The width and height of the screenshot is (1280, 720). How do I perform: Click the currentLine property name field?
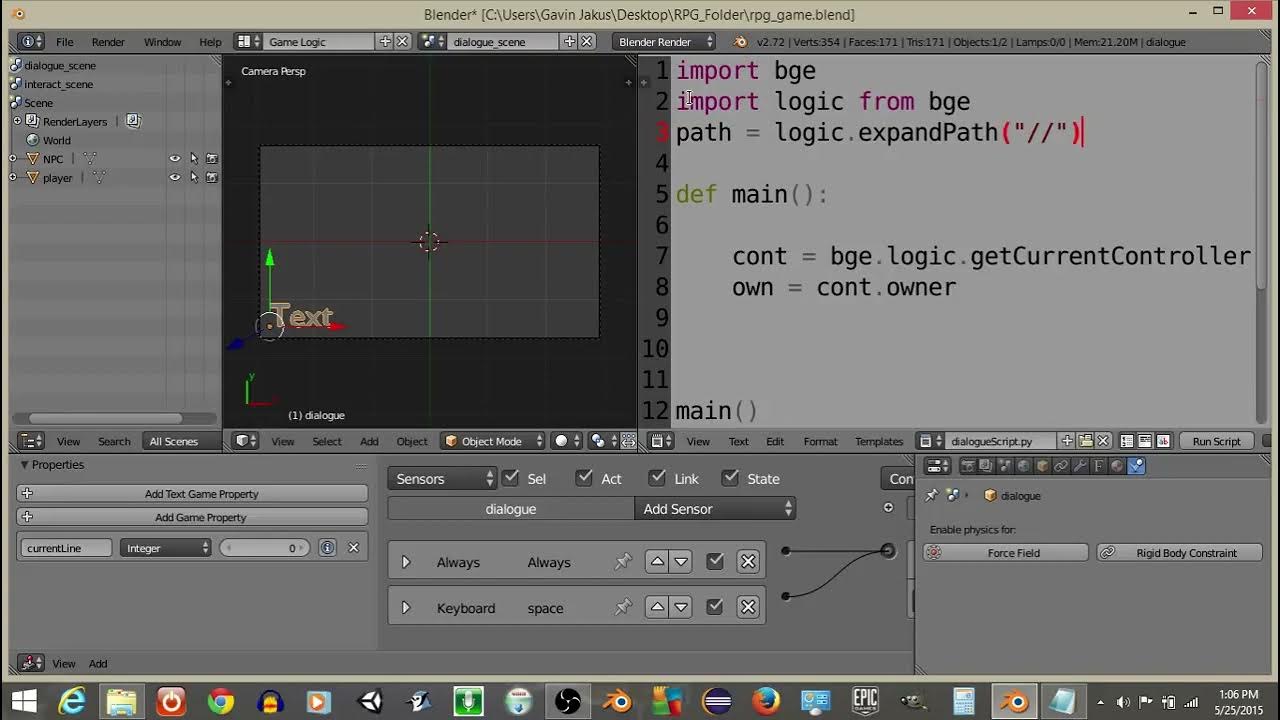click(66, 548)
